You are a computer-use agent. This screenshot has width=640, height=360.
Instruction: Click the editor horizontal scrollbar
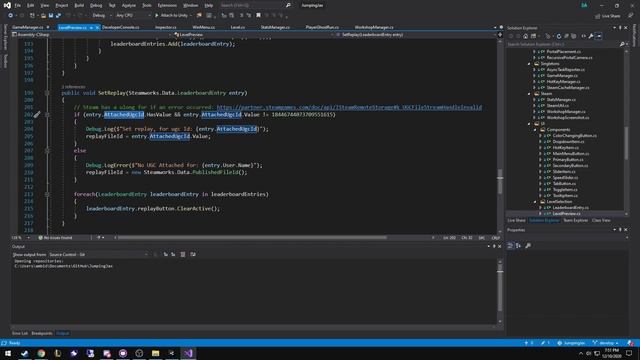(252, 238)
